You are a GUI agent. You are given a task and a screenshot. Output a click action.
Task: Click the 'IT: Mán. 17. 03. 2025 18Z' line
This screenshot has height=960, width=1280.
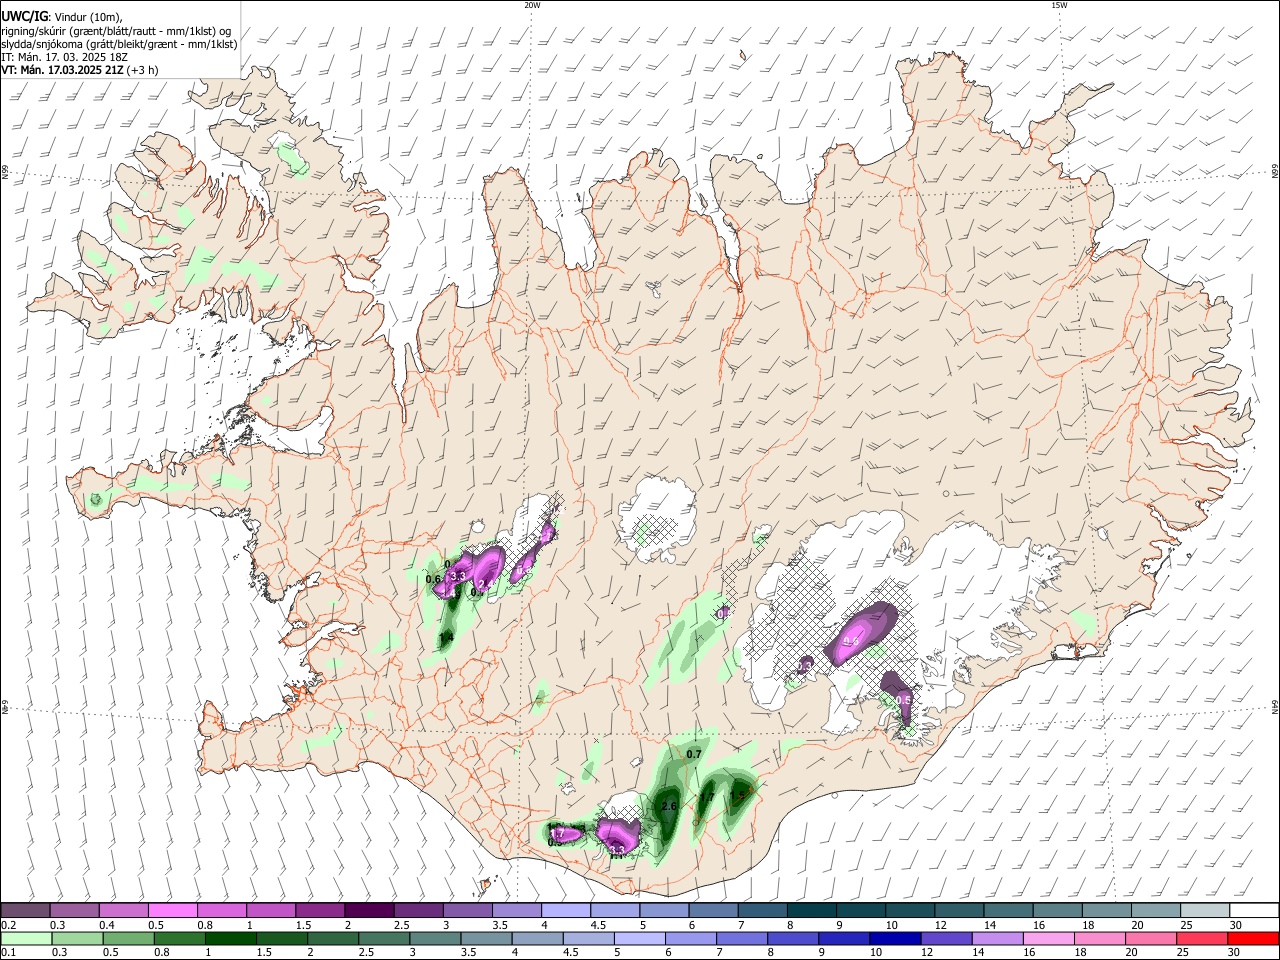coord(66,57)
